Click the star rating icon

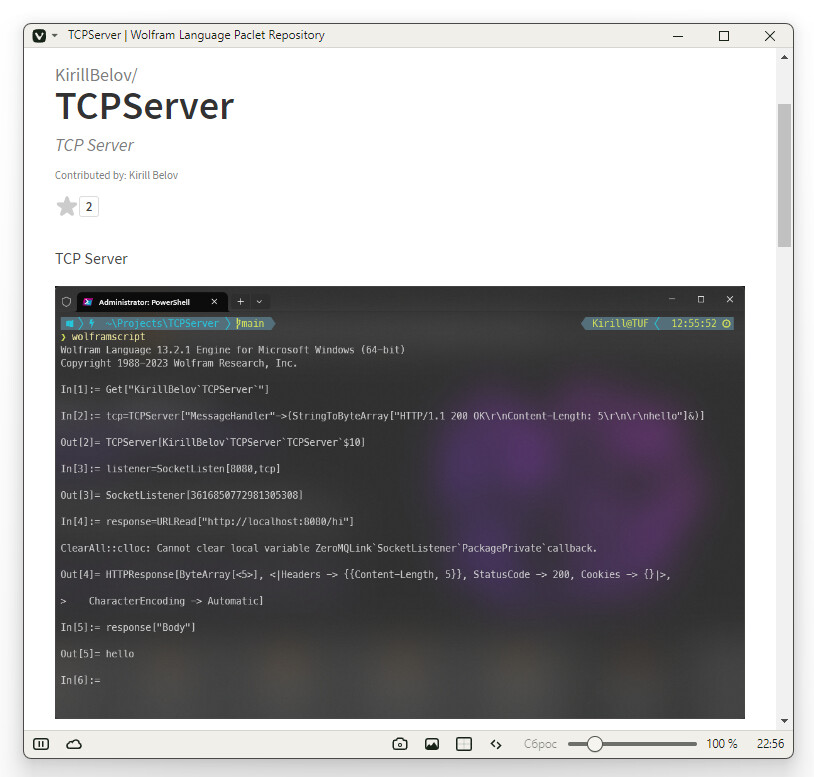coord(66,207)
